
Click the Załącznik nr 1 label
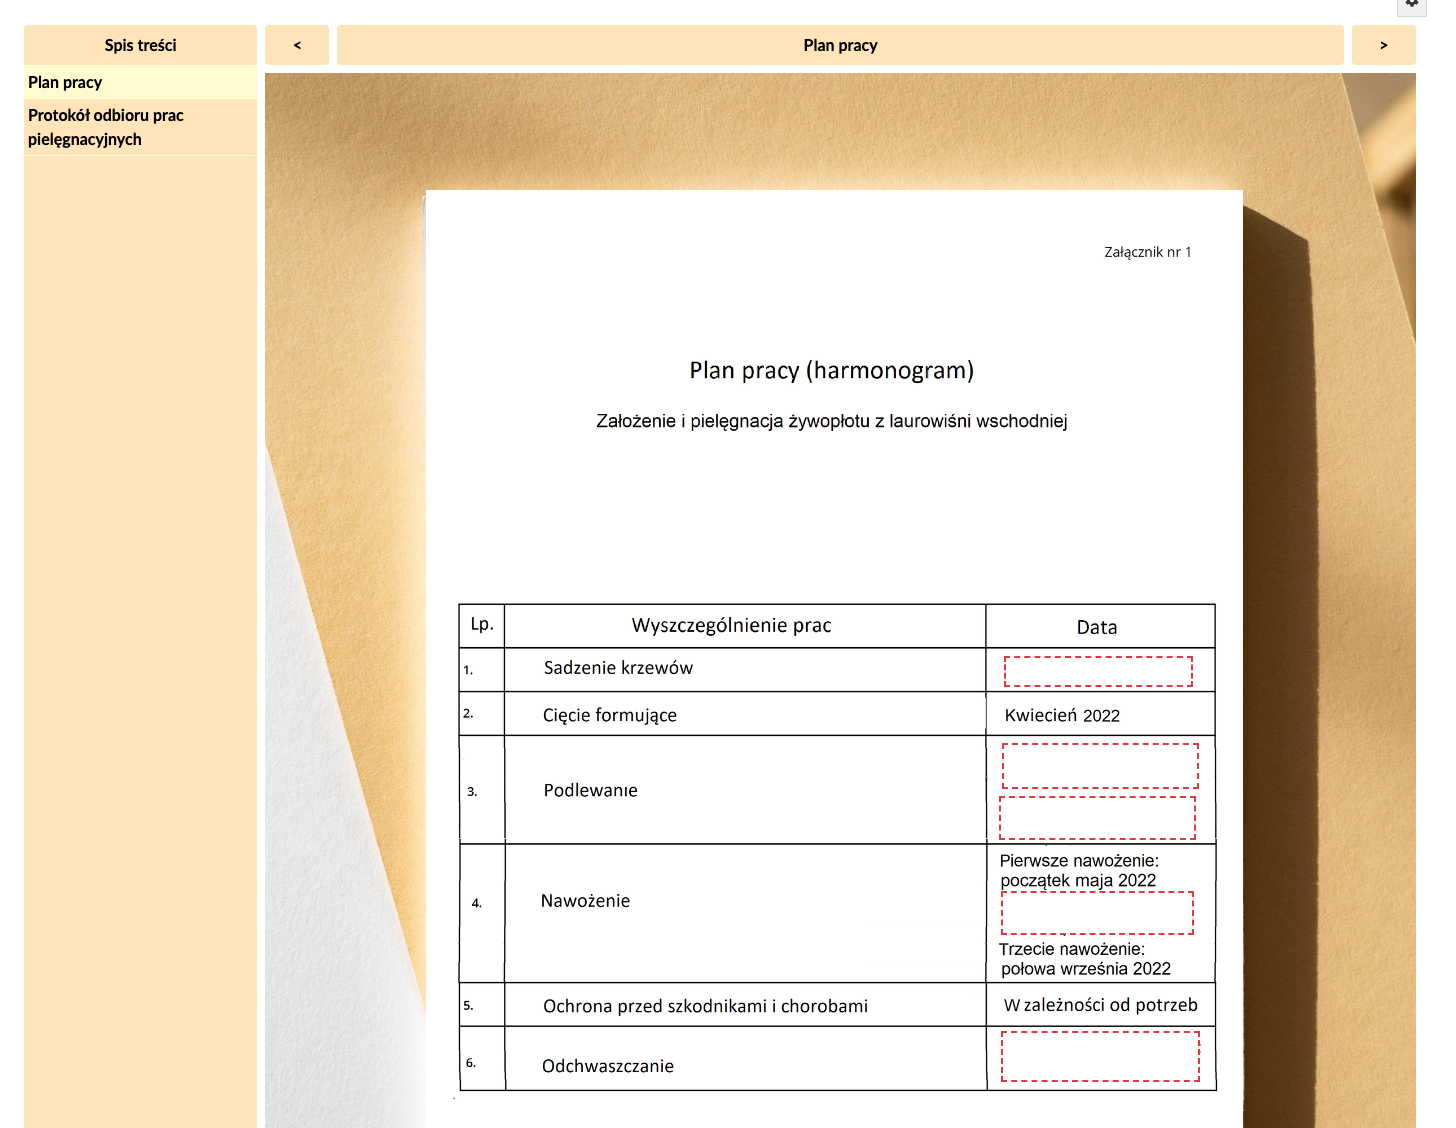coord(1147,252)
